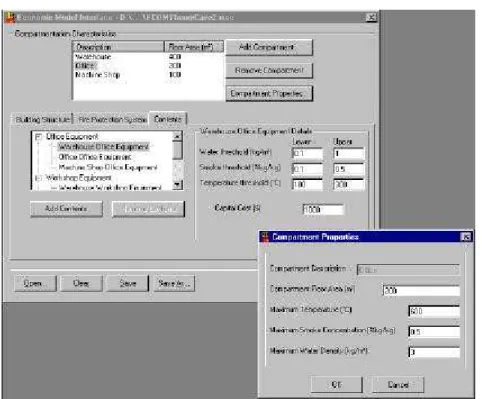Click the Save button
Viewport: 482px width, 399px height.
(127, 284)
